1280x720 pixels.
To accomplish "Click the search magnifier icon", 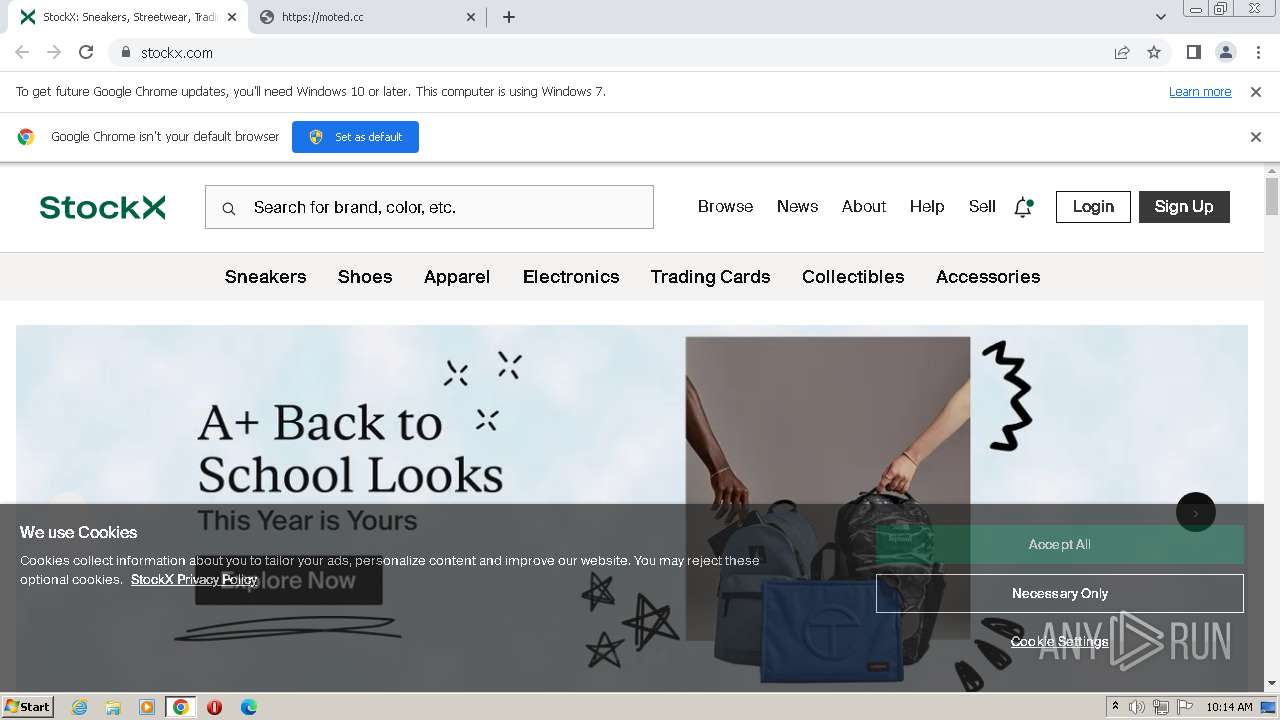I will (x=229, y=208).
